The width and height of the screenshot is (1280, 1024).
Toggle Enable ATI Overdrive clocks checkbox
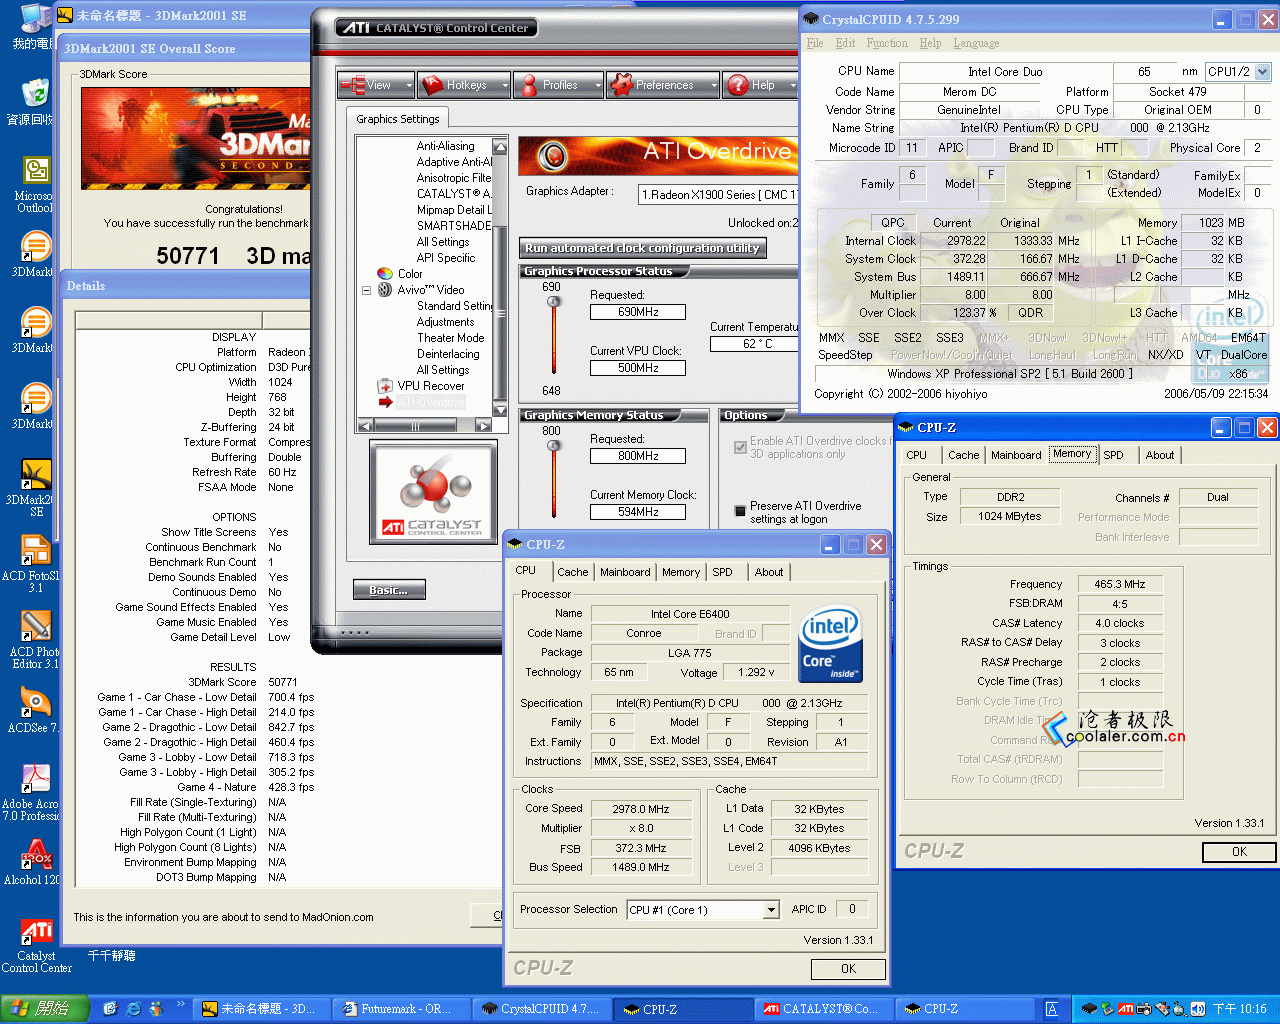[740, 447]
